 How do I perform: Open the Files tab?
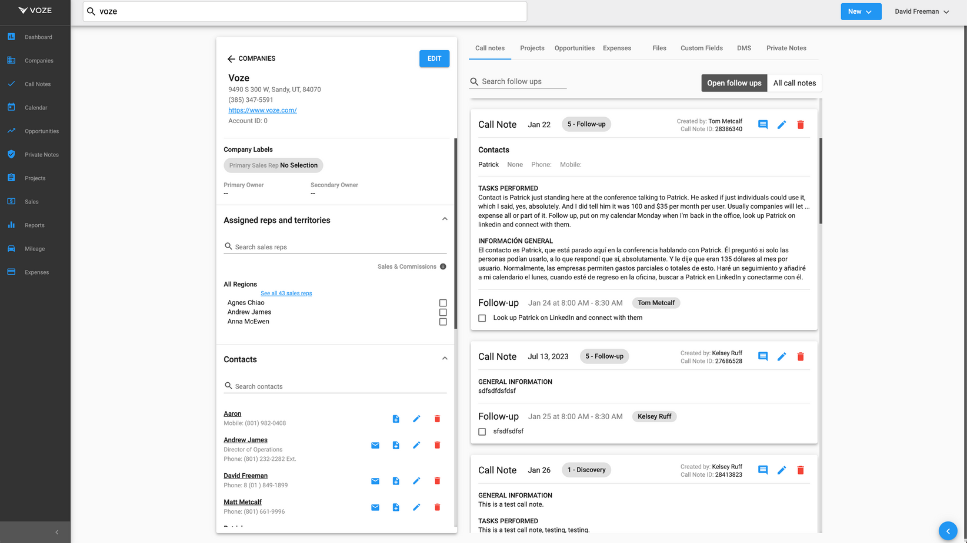pos(659,48)
